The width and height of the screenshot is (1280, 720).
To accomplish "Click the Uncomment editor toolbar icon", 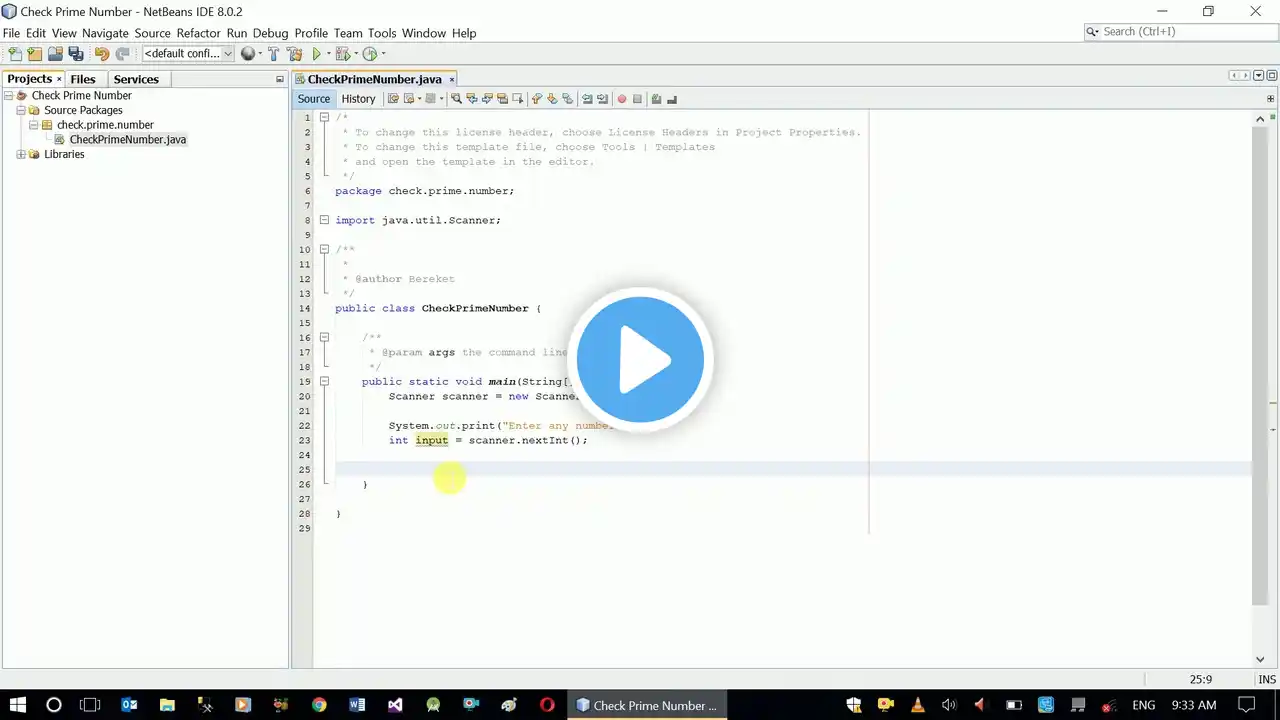I will pyautogui.click(x=672, y=99).
